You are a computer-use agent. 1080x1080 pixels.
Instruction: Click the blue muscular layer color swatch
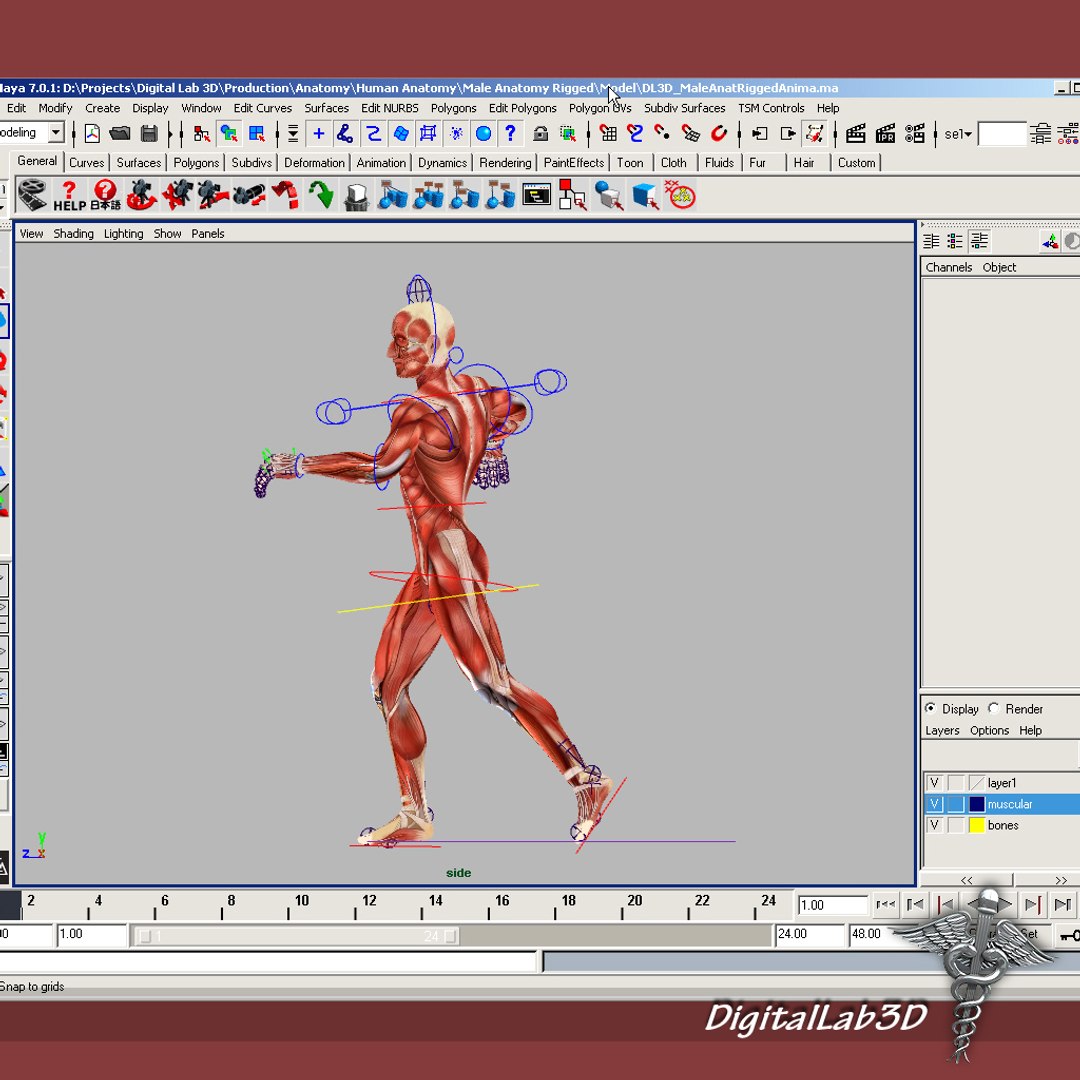click(x=977, y=804)
